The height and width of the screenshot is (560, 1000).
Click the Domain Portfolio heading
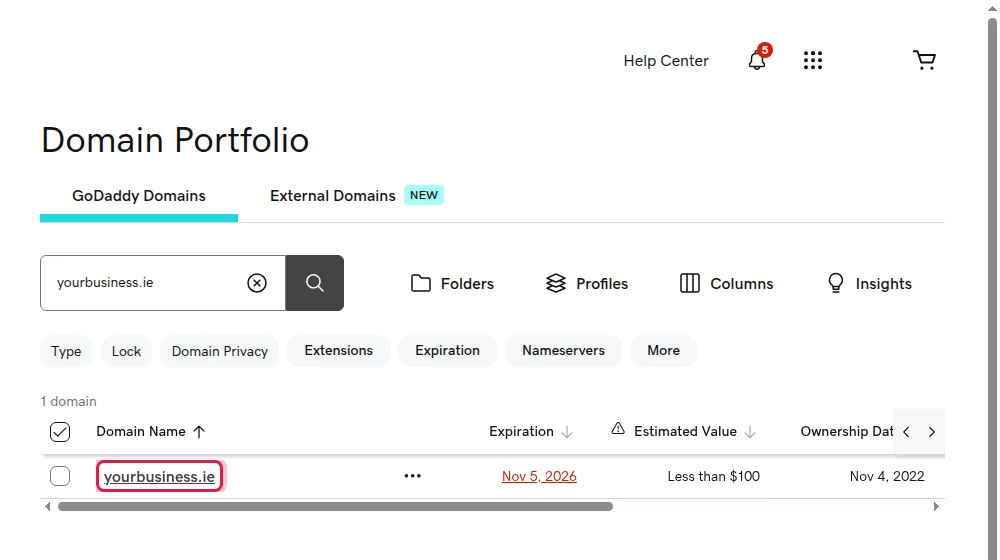coord(175,140)
